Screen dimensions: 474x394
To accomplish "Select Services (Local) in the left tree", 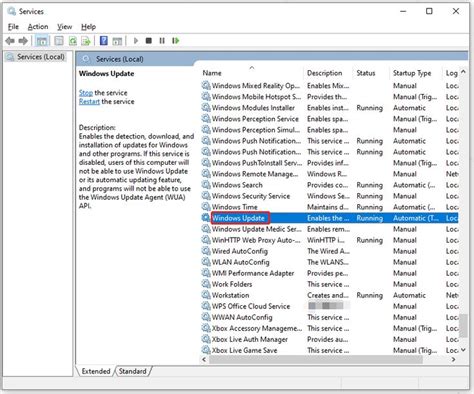I will coord(36,57).
